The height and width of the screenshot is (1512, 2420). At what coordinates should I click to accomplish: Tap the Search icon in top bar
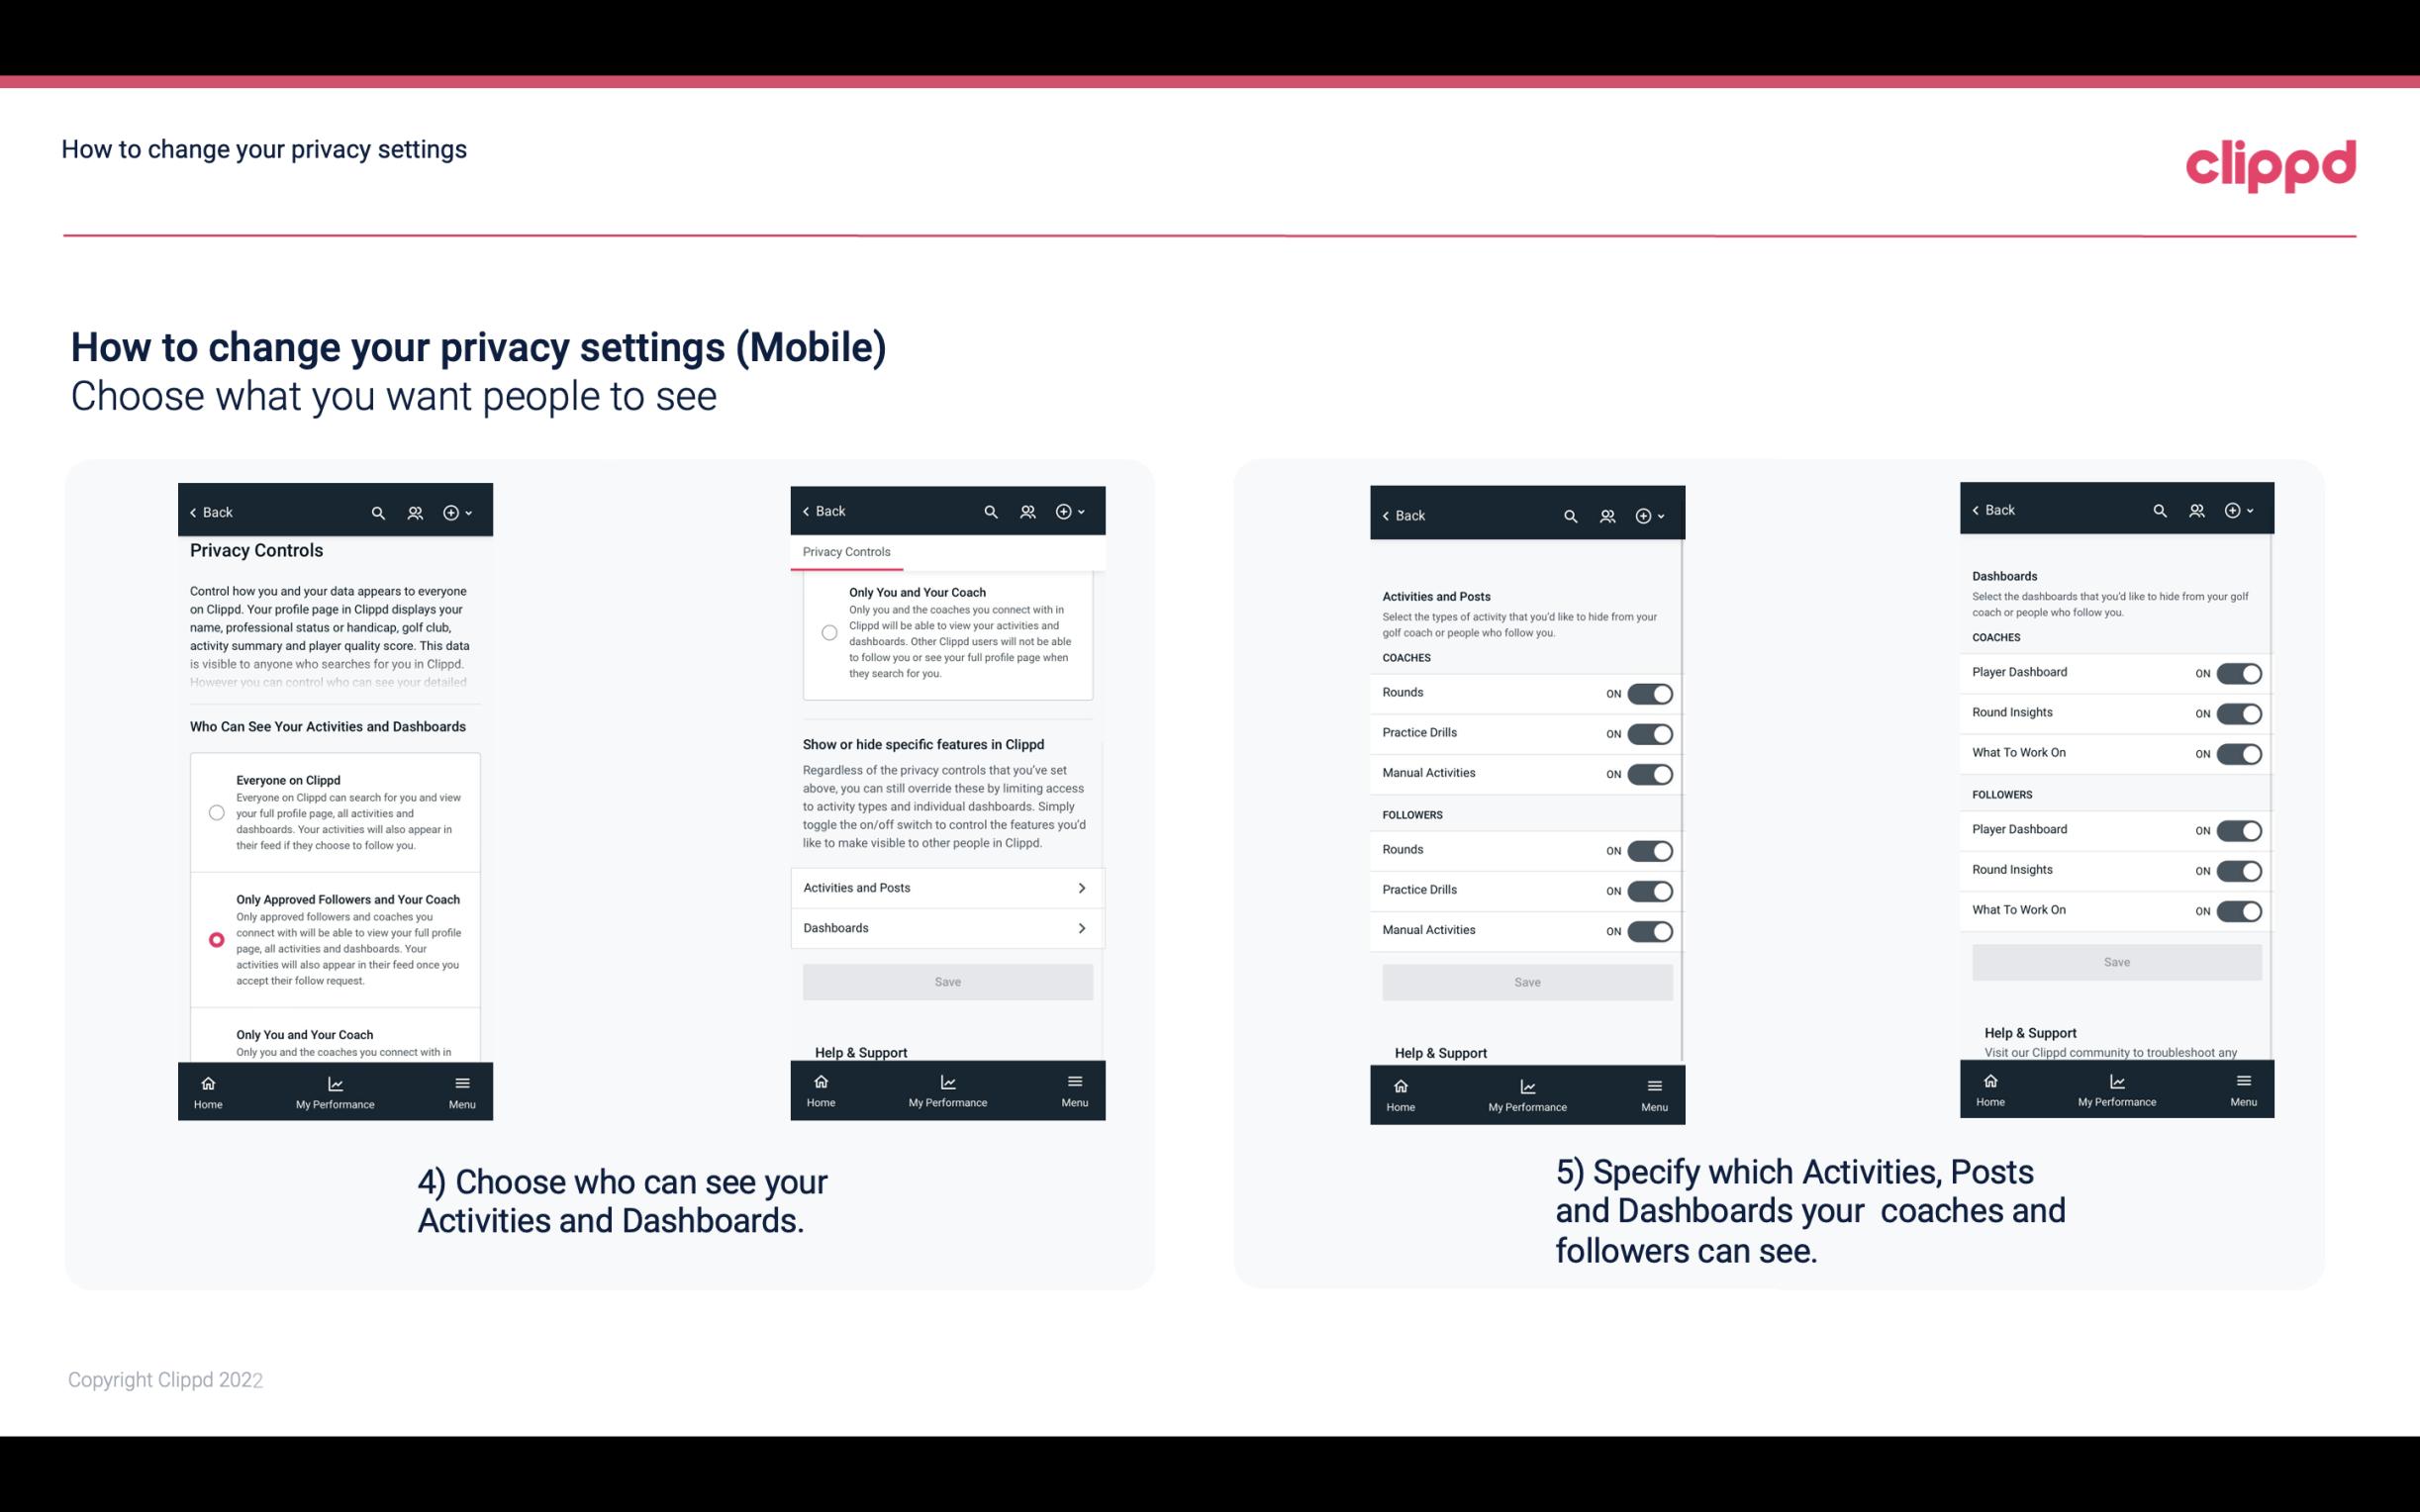[x=378, y=511]
